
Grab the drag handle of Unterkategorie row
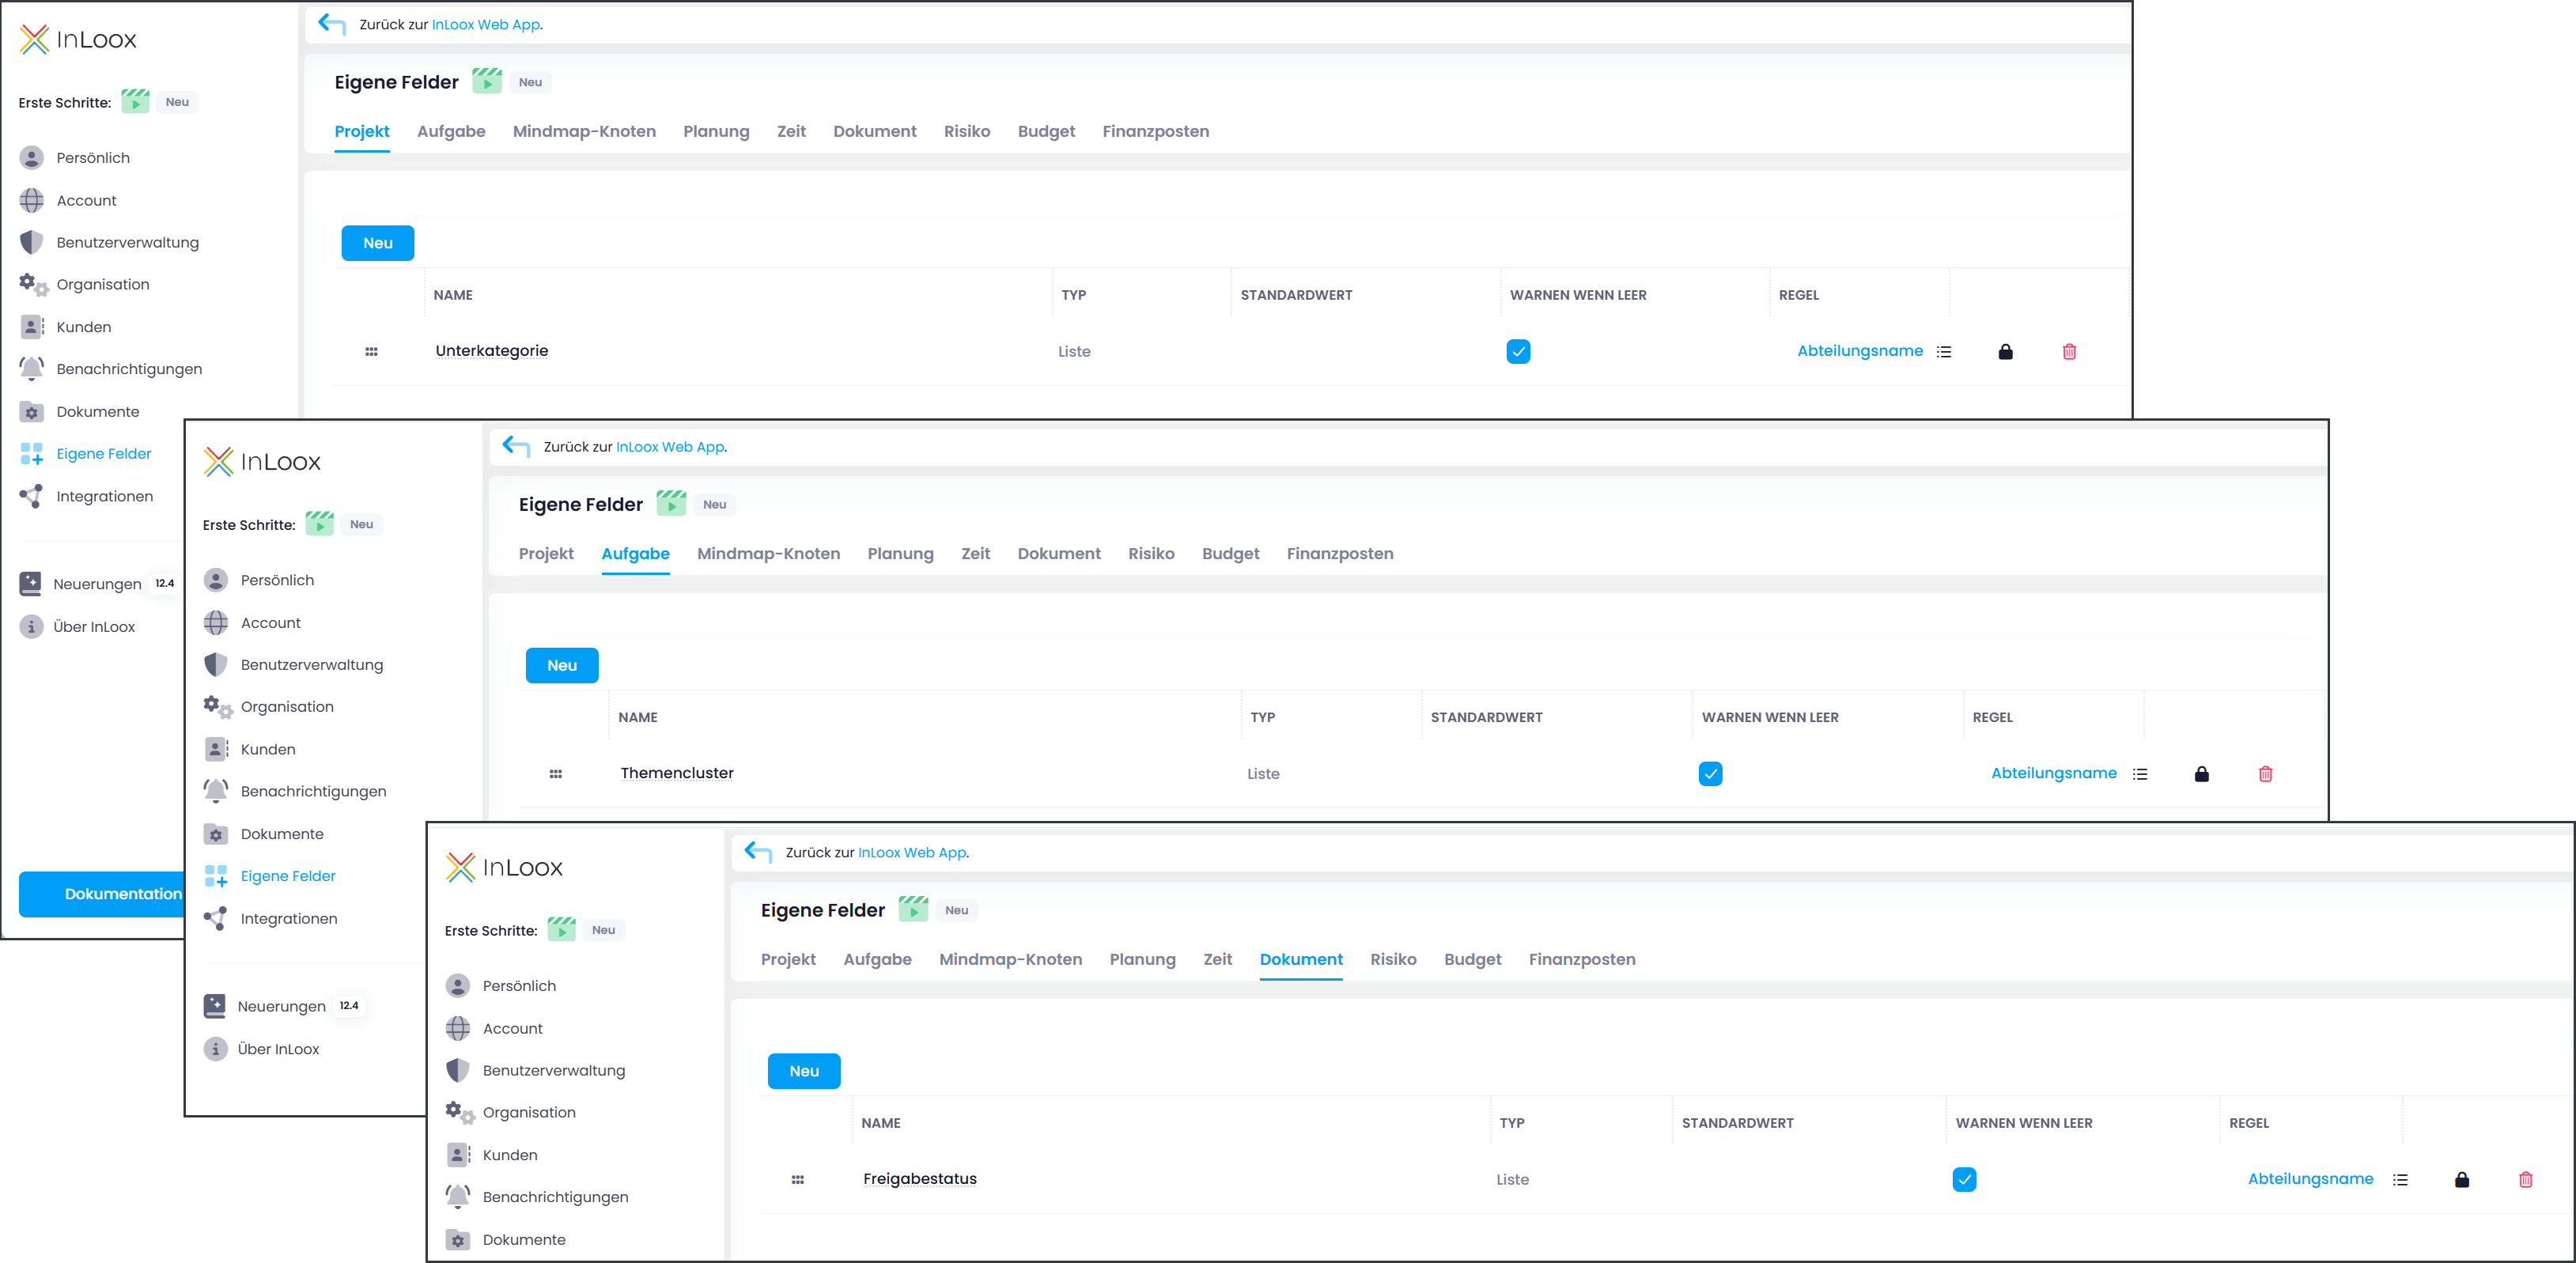coord(371,351)
